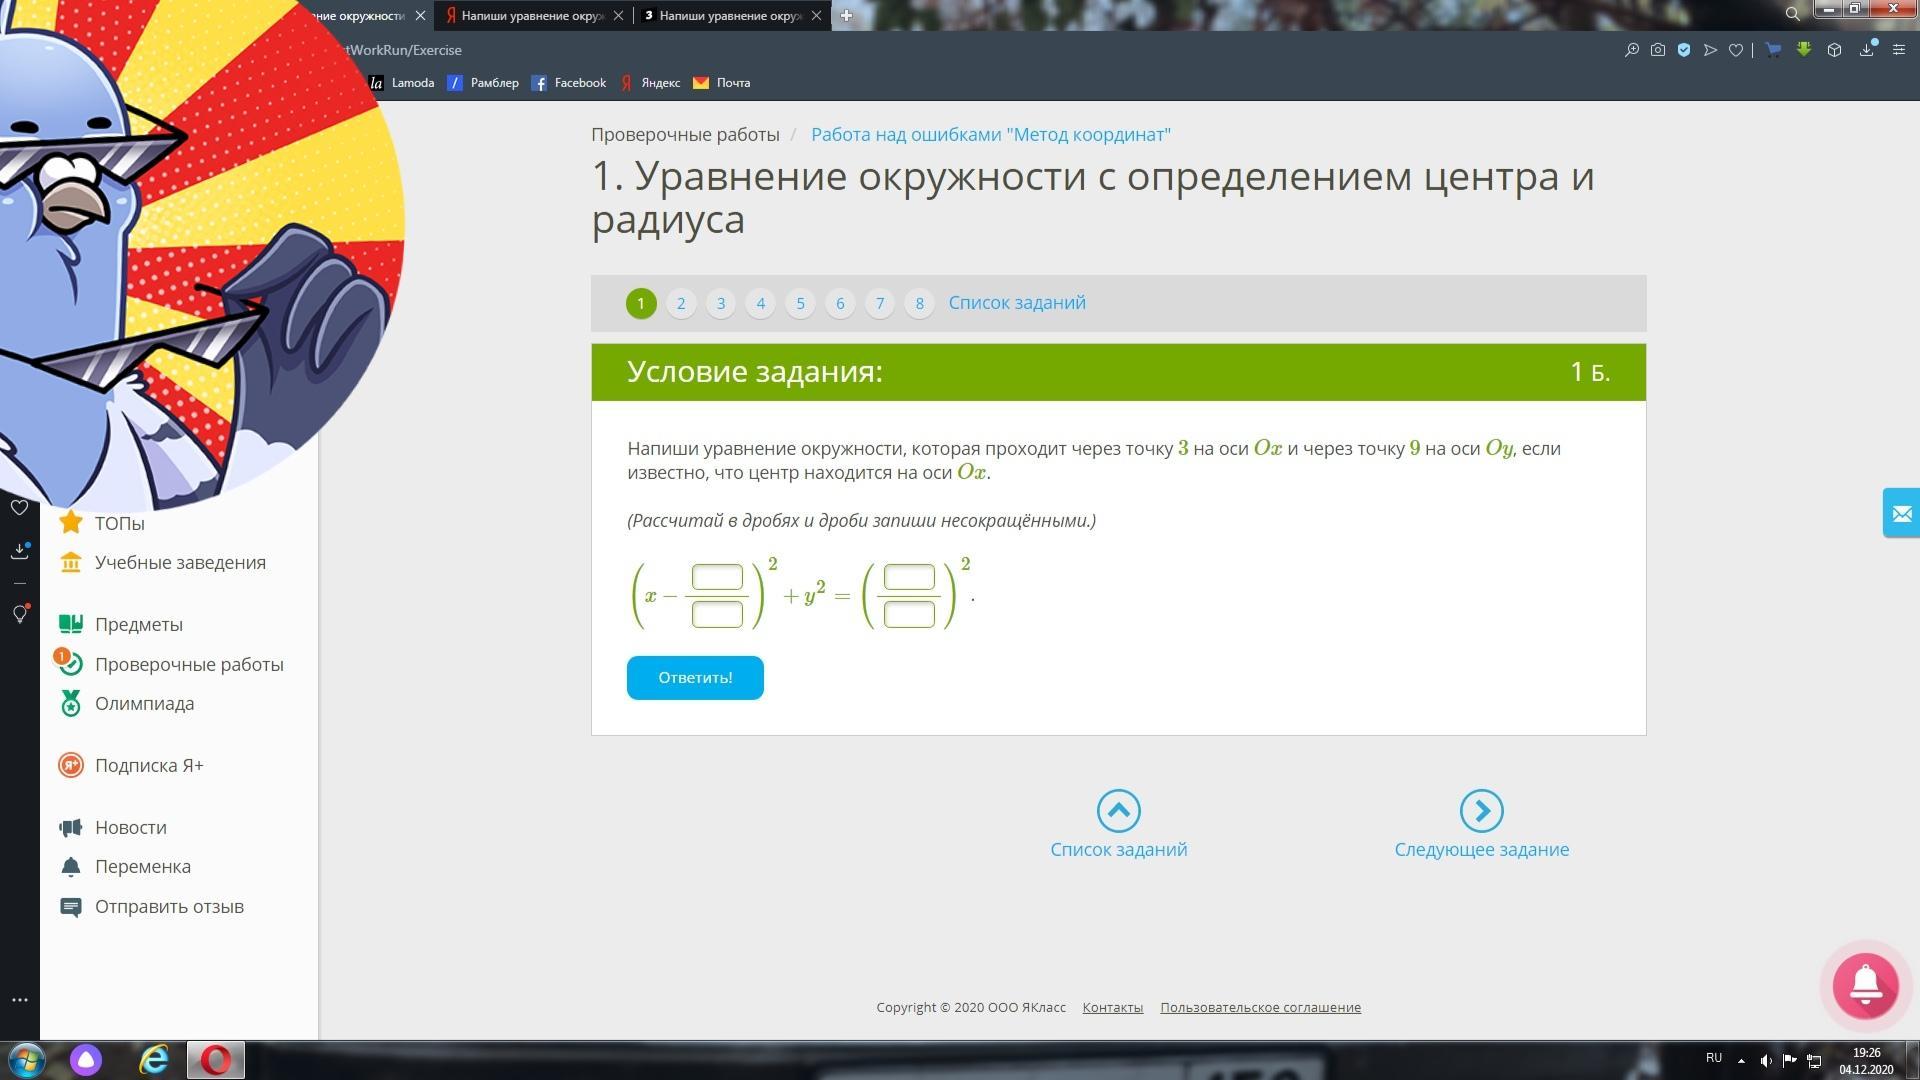This screenshot has width=1920, height=1080.
Task: Click the denominator field of x-offset fraction
Action: click(717, 614)
